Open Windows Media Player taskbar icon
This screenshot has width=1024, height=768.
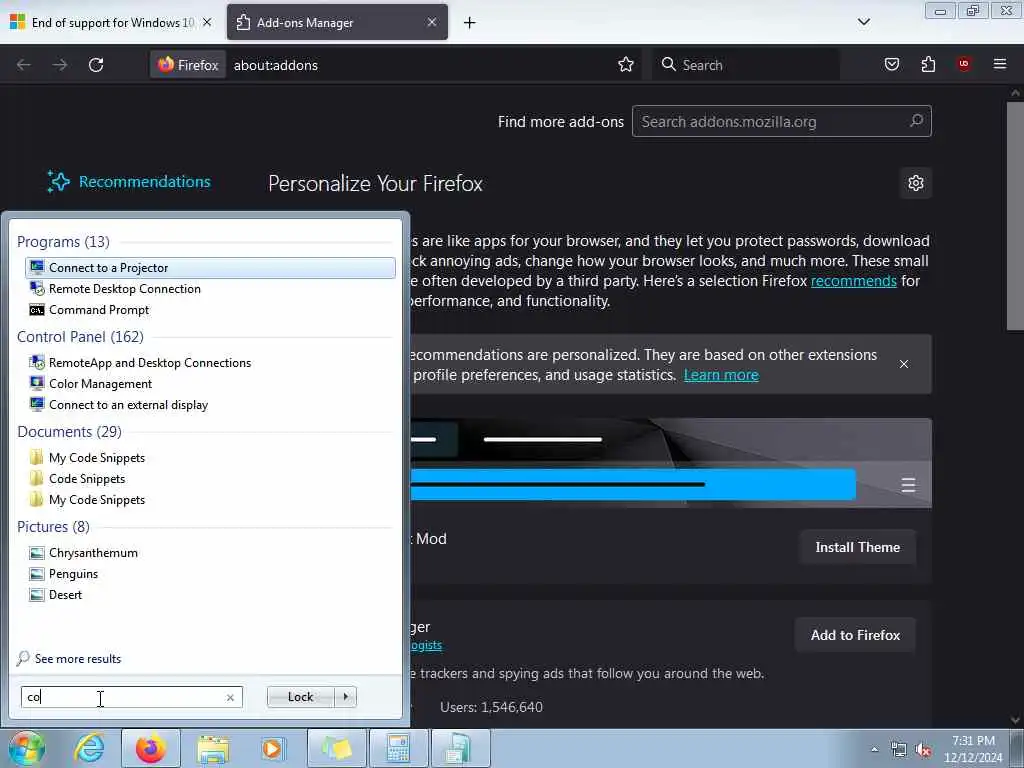[x=272, y=748]
